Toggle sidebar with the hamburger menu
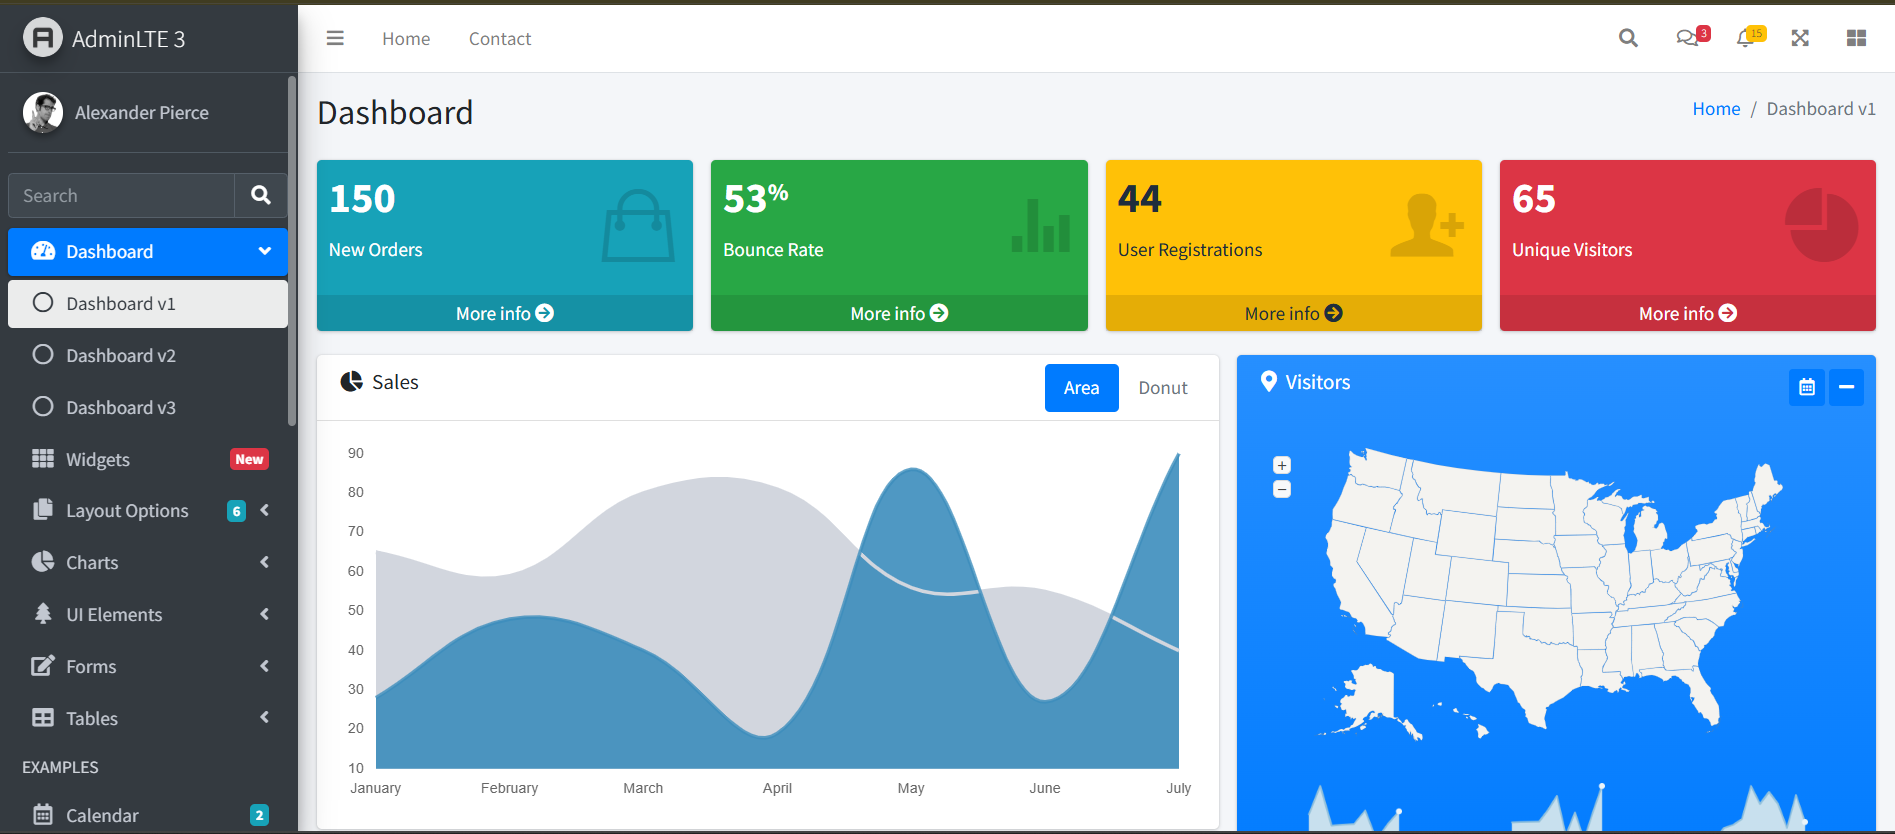The image size is (1895, 834). [x=335, y=38]
